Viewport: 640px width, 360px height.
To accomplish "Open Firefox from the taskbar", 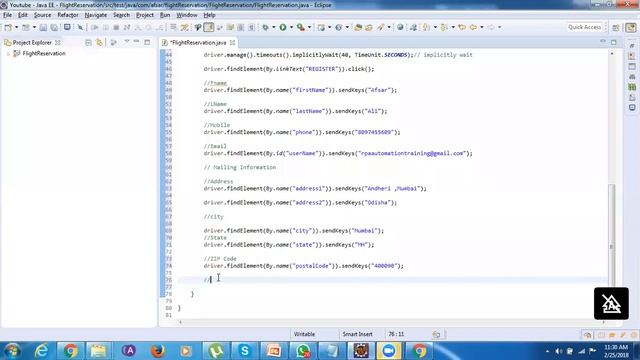I will coord(158,351).
